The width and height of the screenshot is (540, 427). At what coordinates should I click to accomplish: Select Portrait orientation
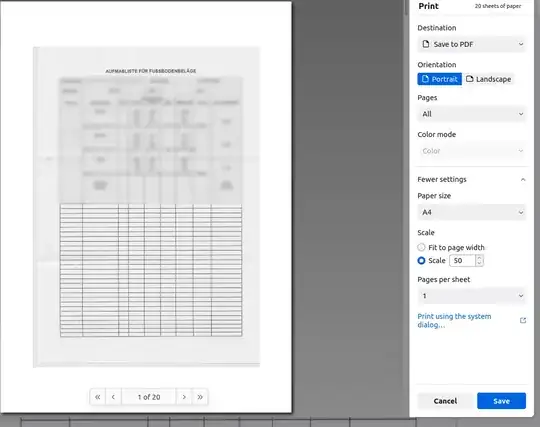coord(439,79)
